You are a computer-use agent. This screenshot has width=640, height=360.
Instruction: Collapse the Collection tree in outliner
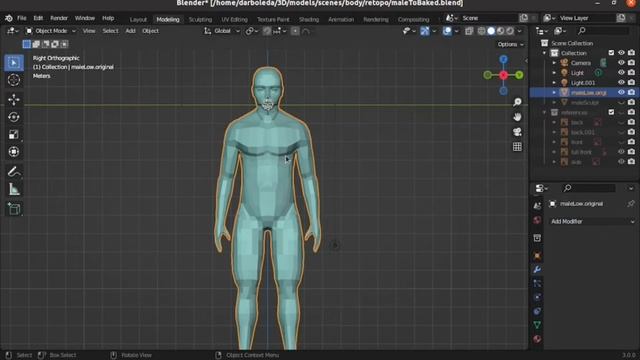[544, 53]
